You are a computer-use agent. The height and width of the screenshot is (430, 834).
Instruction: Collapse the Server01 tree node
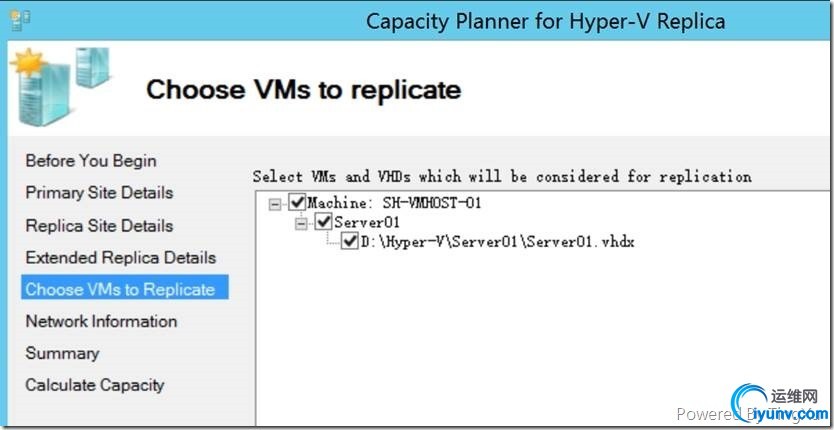point(301,222)
